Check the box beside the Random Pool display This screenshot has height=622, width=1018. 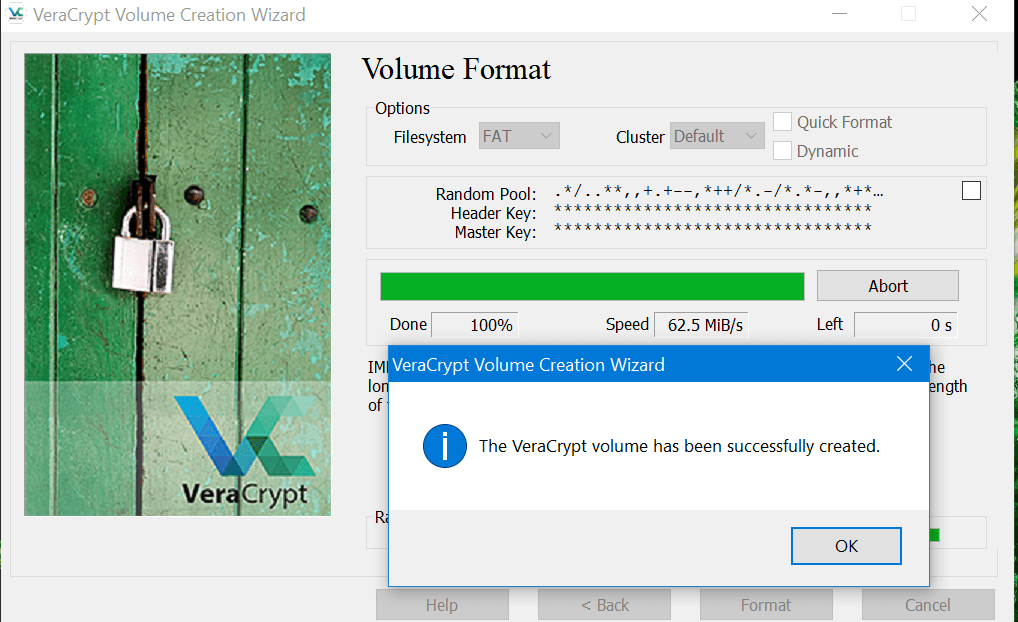pos(971,190)
